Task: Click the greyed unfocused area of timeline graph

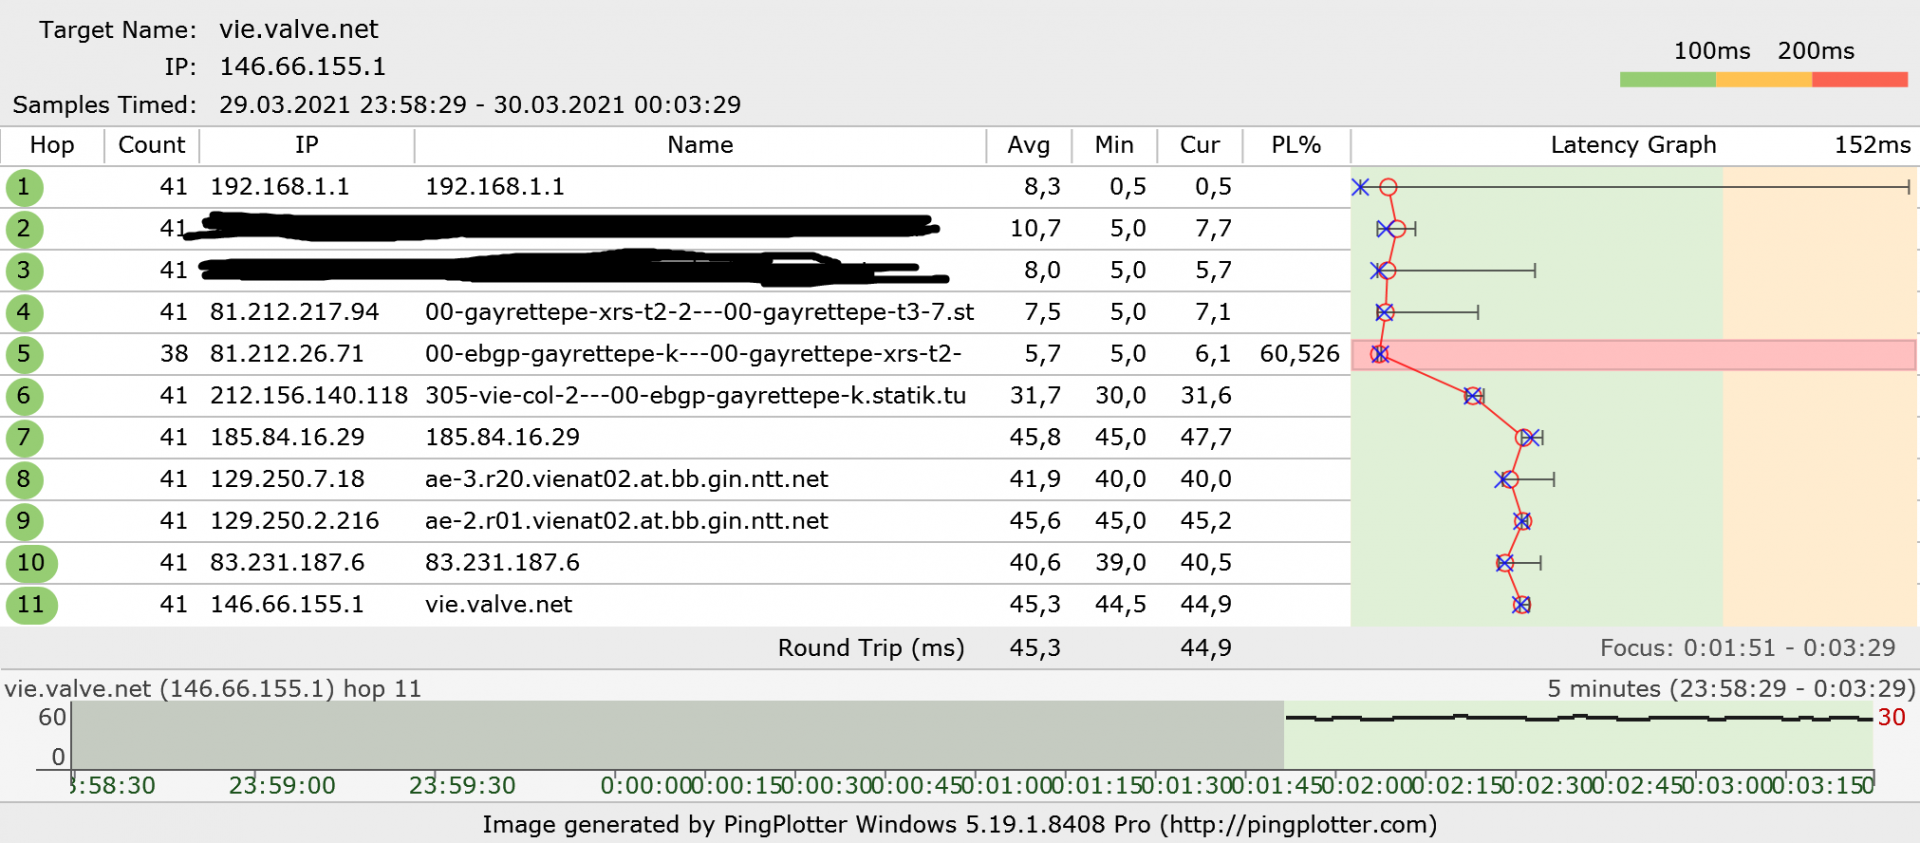Action: click(x=677, y=735)
